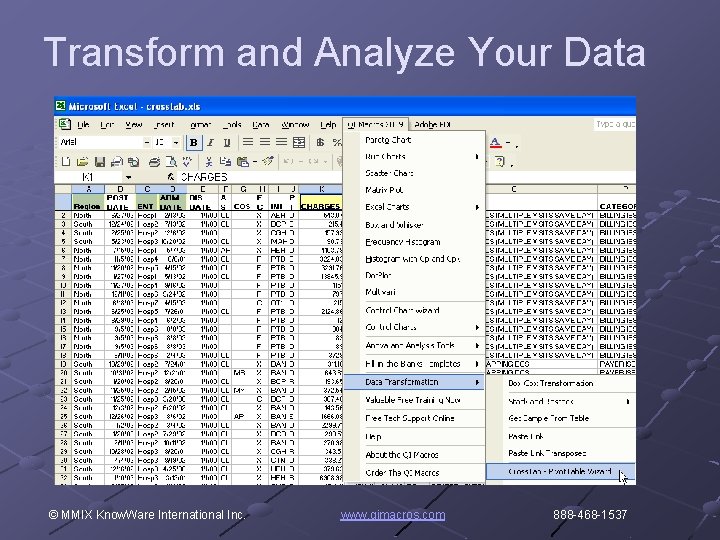Open the Arial font name dropdown
The height and width of the screenshot is (540, 720).
click(147, 143)
